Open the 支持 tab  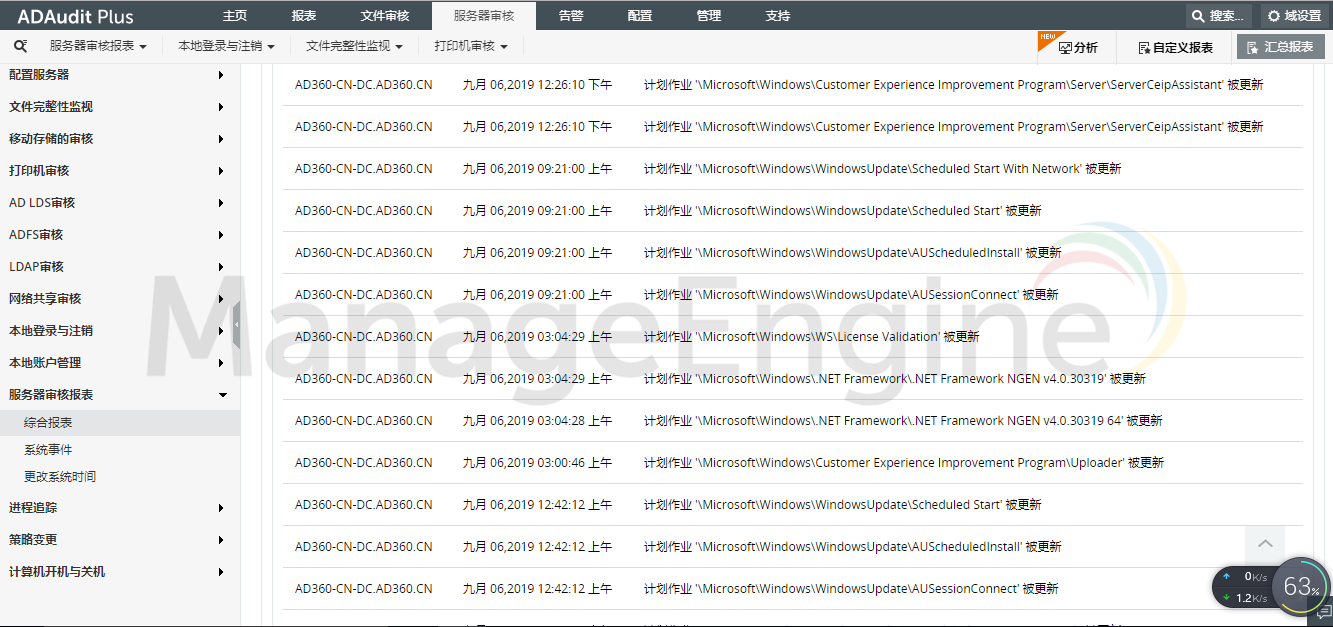coord(777,16)
